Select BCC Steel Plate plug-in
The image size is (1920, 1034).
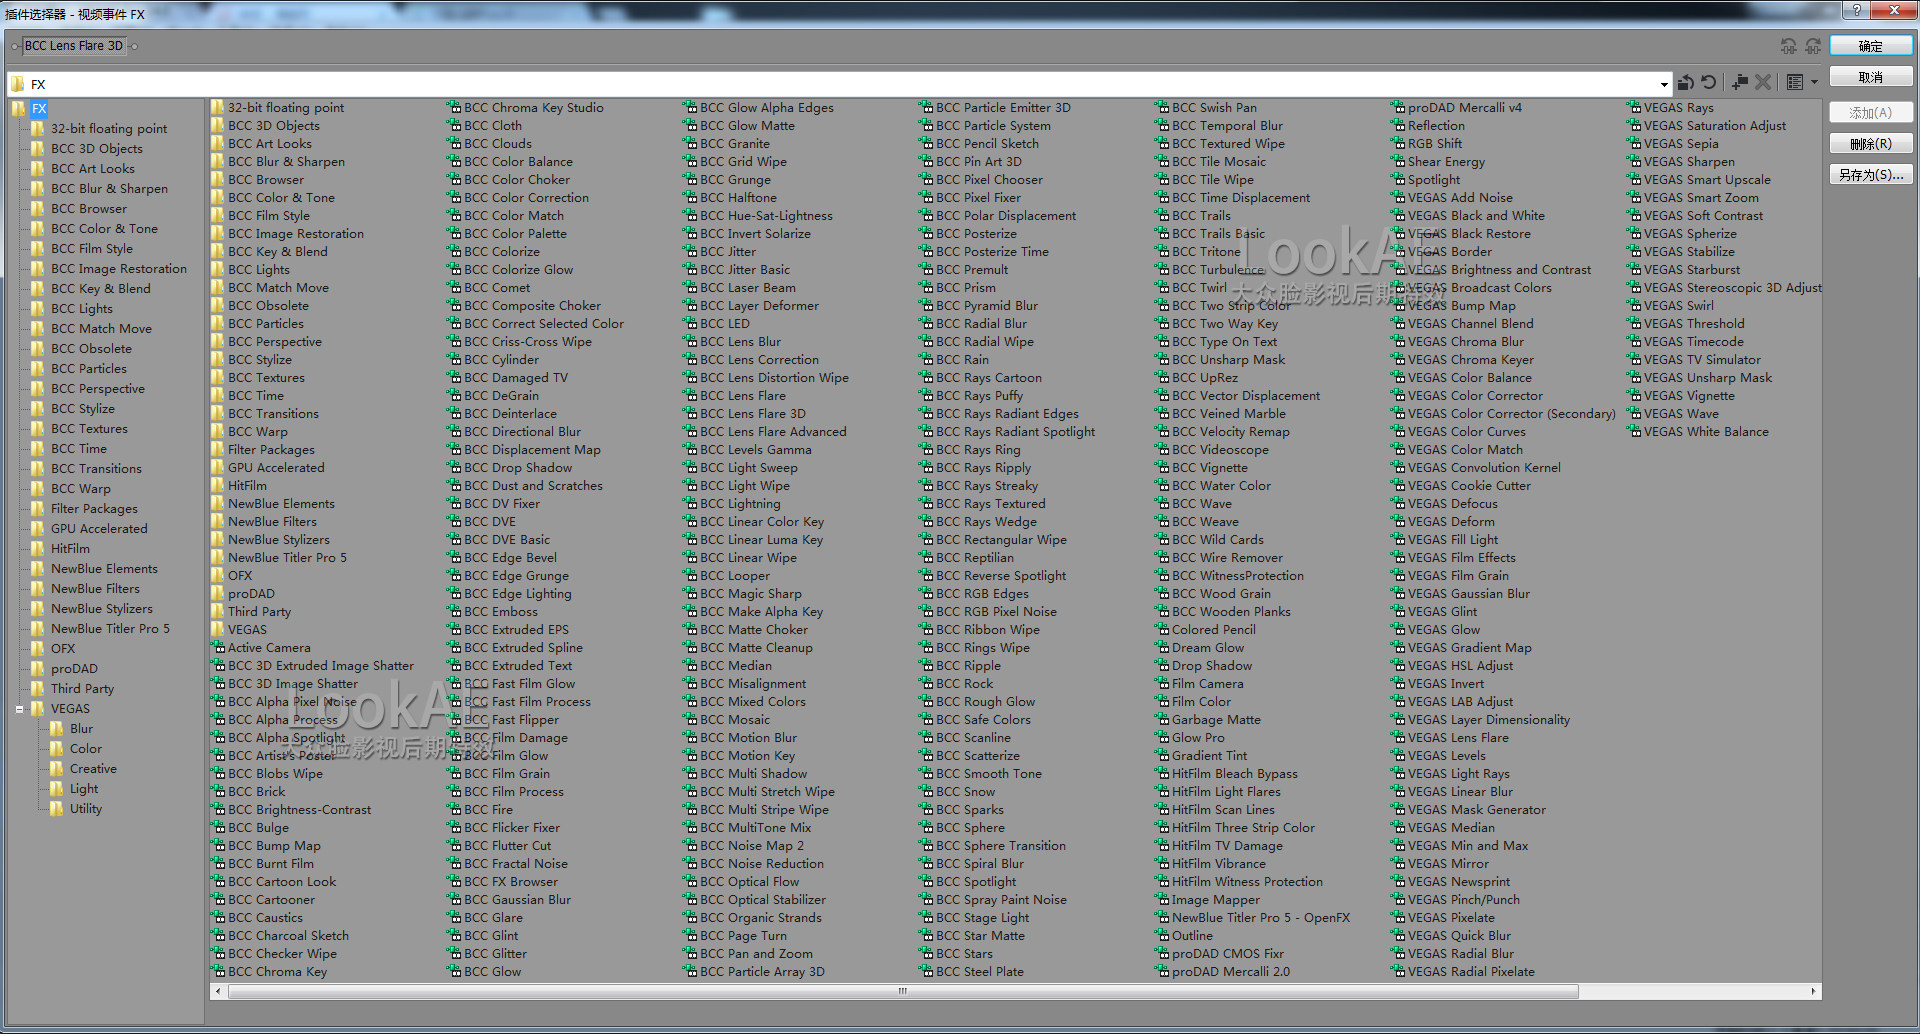pyautogui.click(x=980, y=972)
